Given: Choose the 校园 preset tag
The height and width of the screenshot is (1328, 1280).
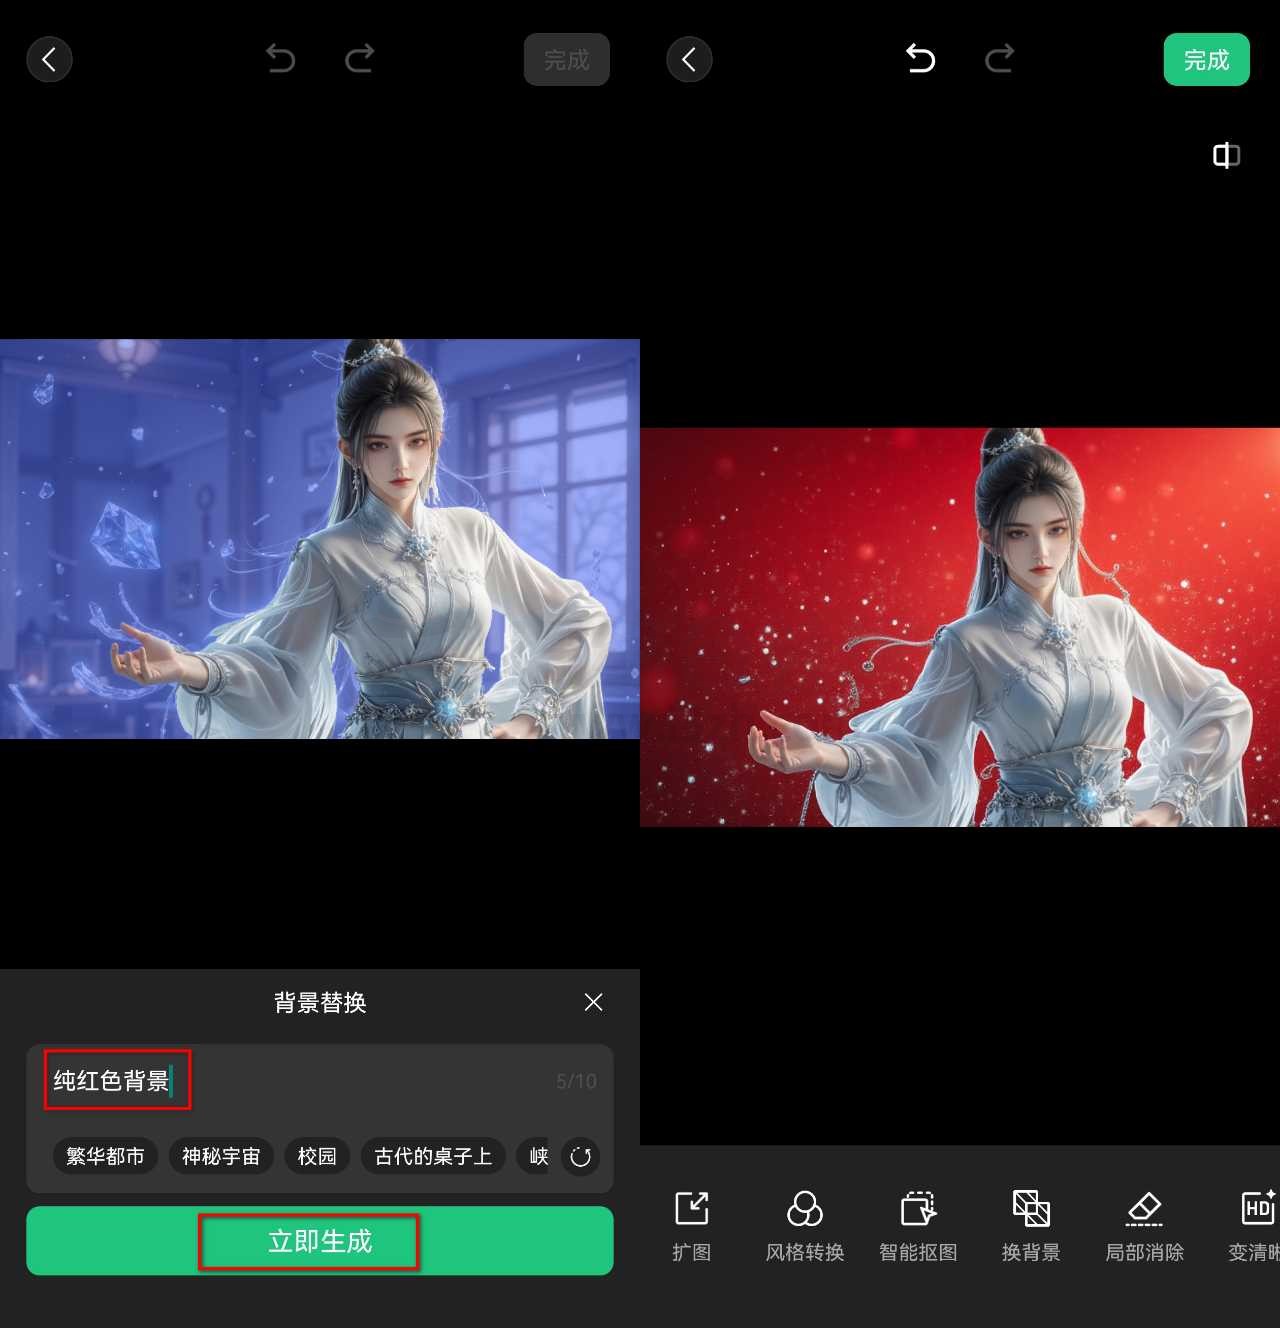Looking at the screenshot, I should pos(316,1157).
